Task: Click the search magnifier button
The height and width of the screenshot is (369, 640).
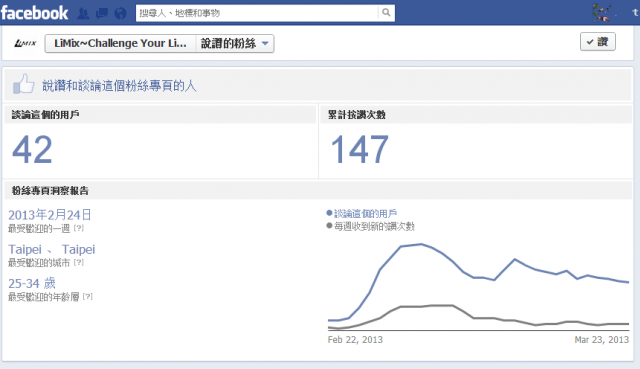Action: click(386, 13)
